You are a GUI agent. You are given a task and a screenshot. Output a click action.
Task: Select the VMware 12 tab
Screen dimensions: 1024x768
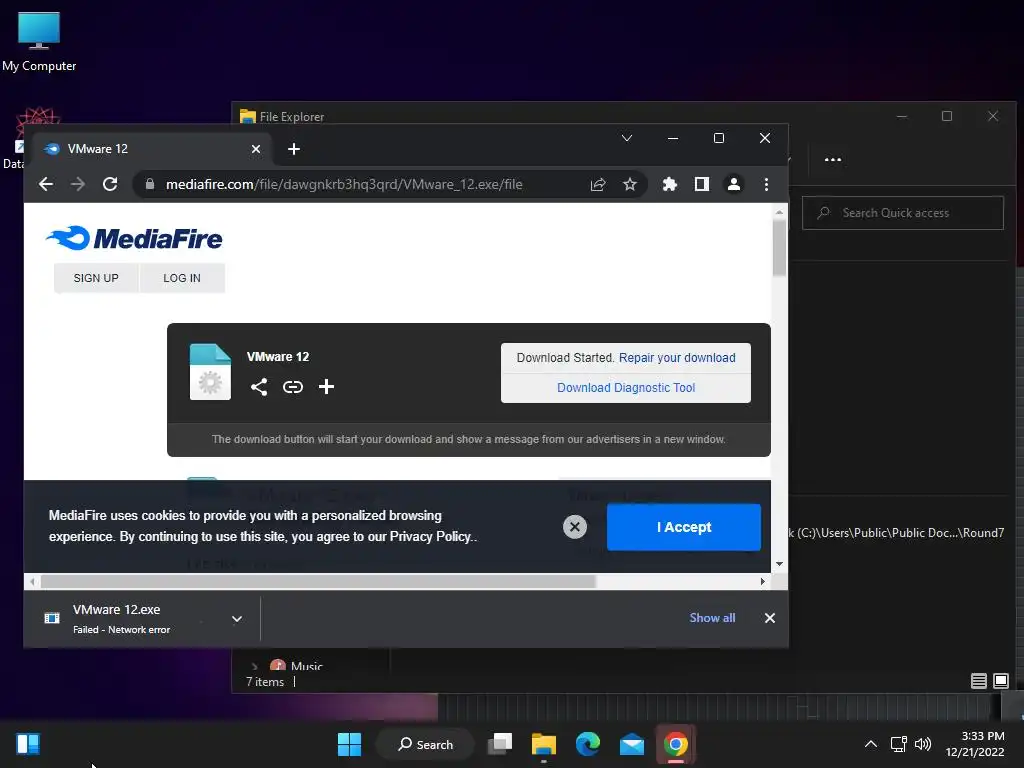point(152,149)
